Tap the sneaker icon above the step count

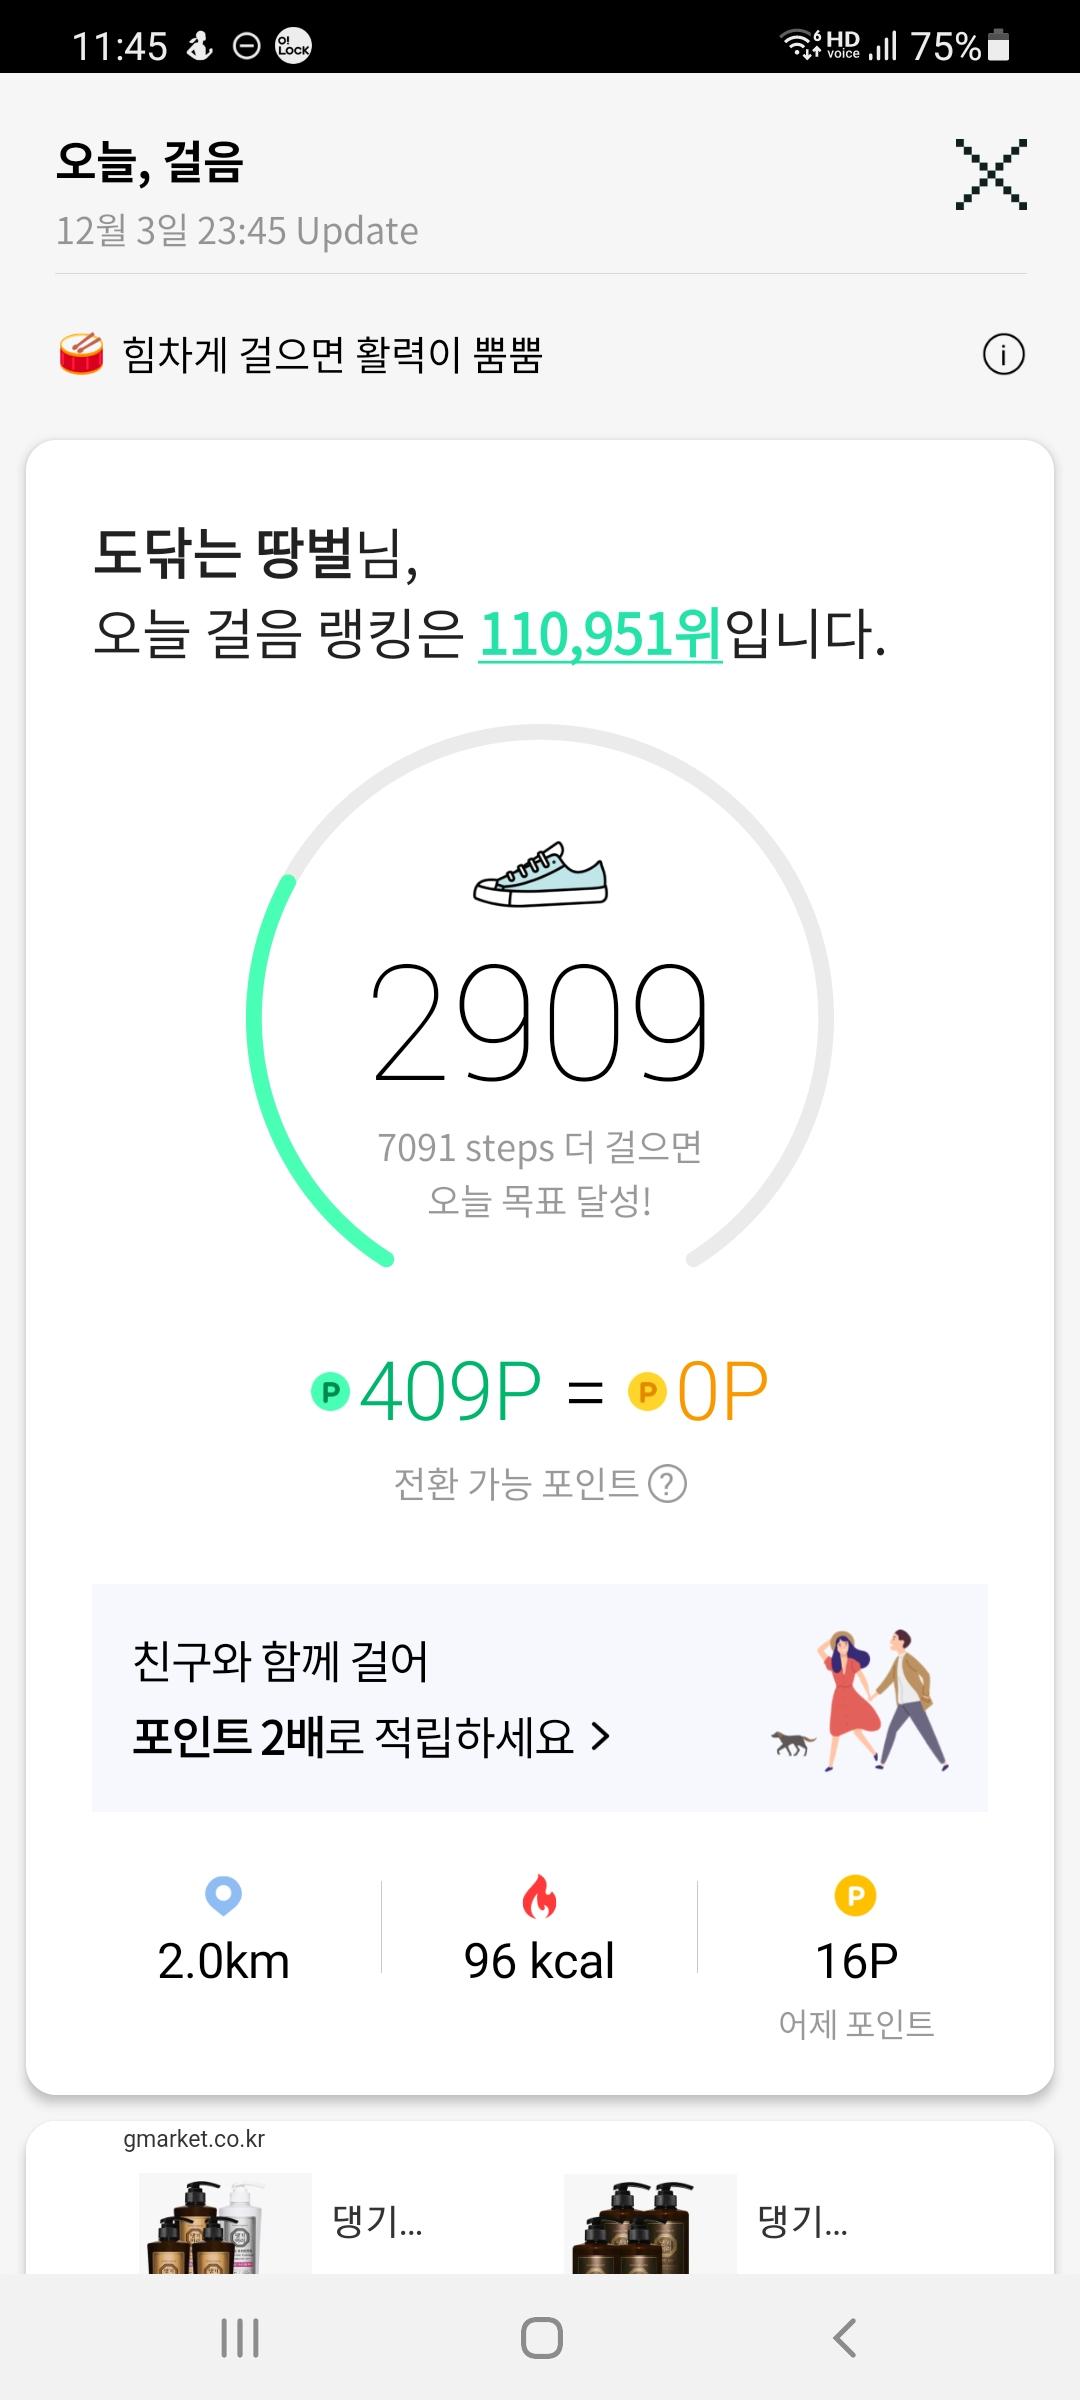coord(540,875)
